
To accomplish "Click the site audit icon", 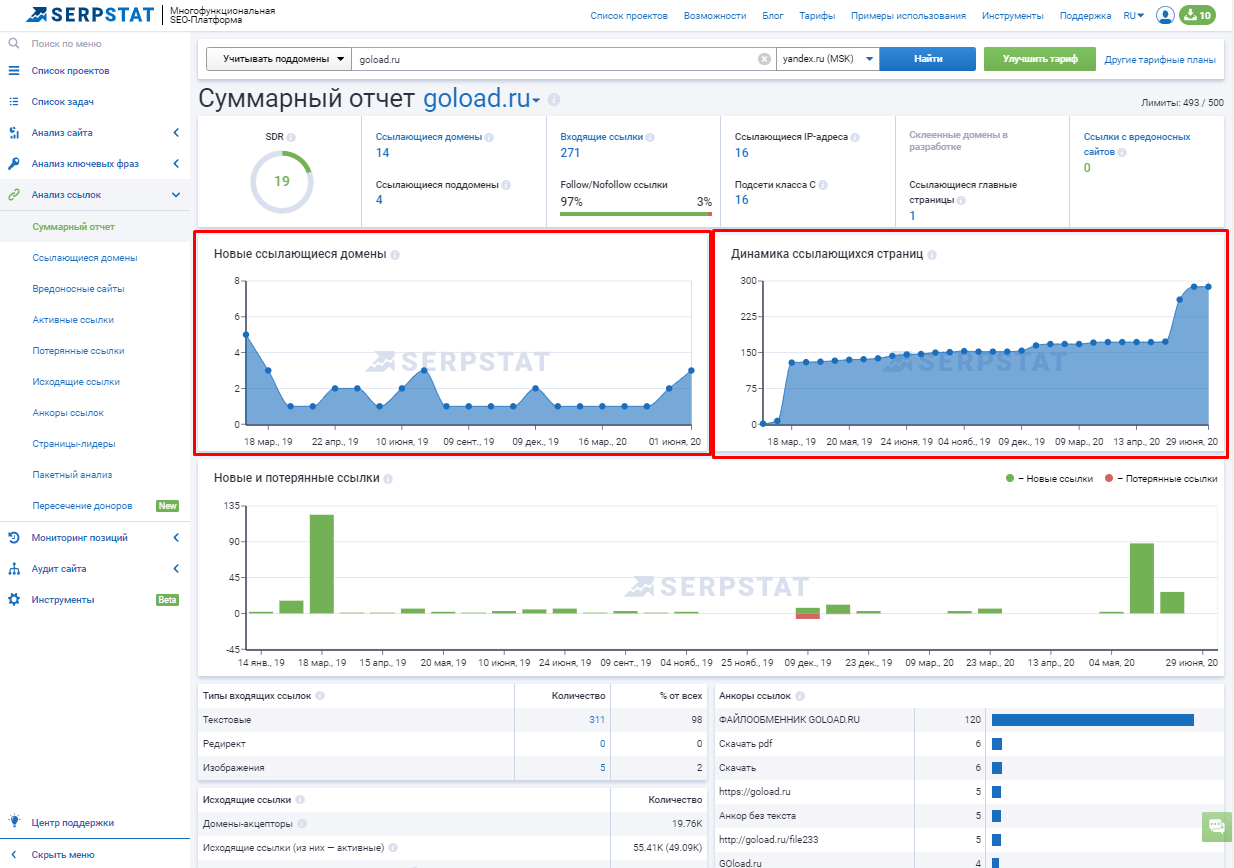I will tap(14, 569).
